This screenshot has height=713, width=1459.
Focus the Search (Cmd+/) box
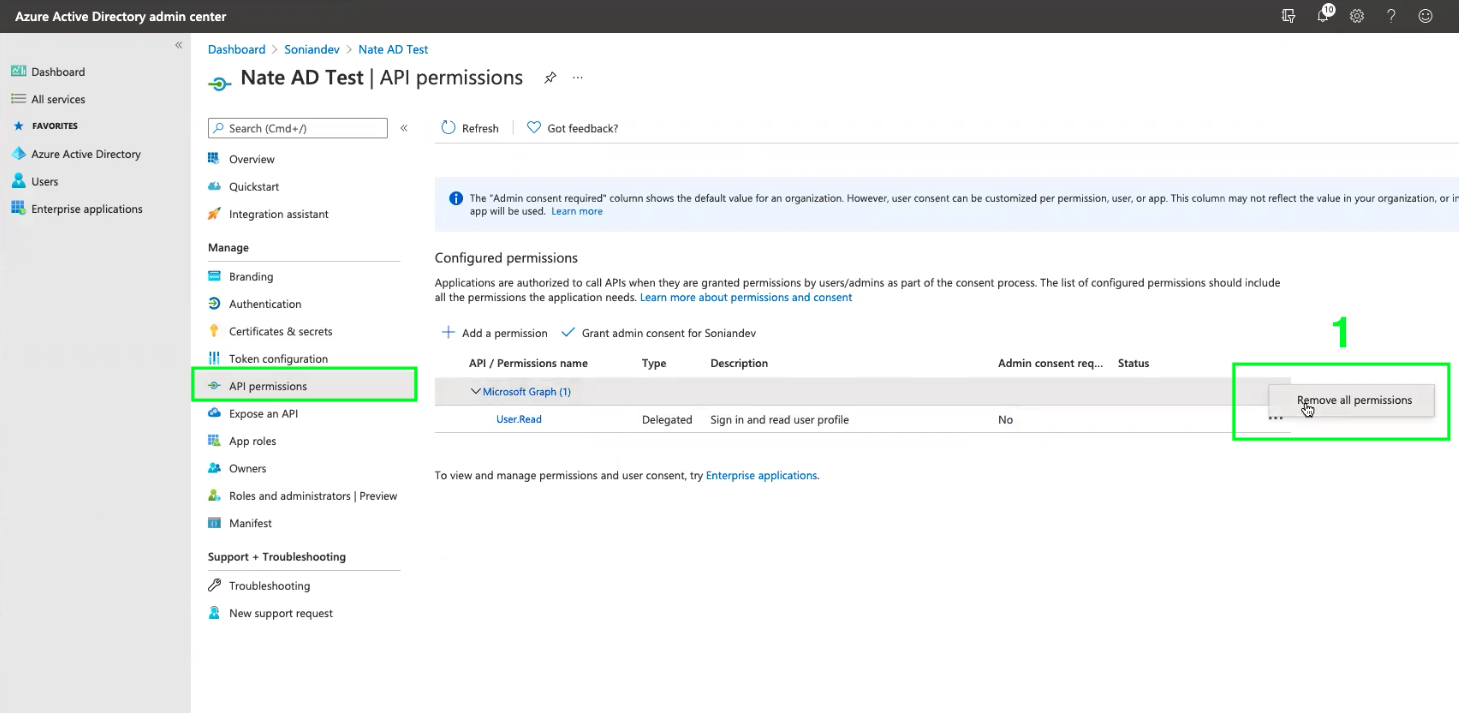pos(298,128)
